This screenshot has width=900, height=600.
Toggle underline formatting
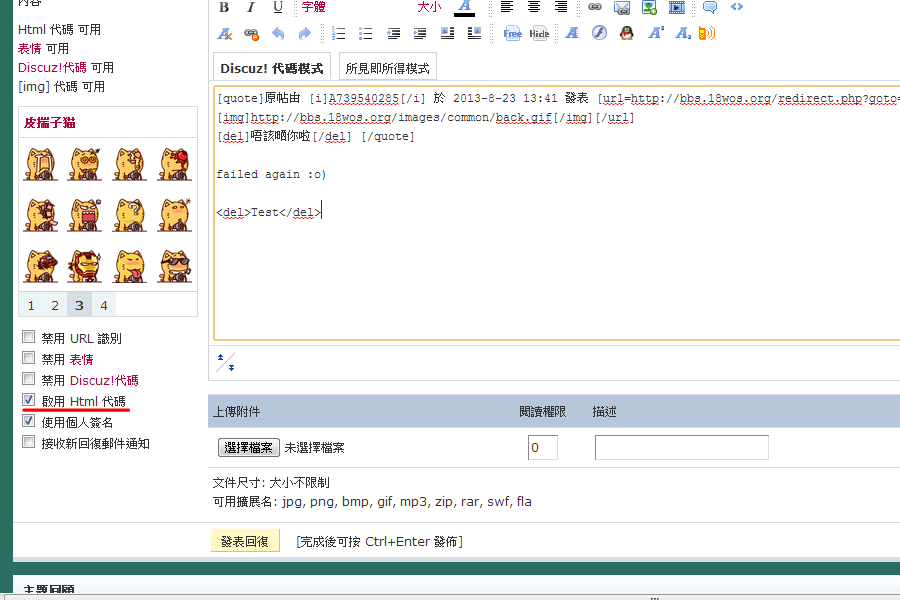pos(278,7)
